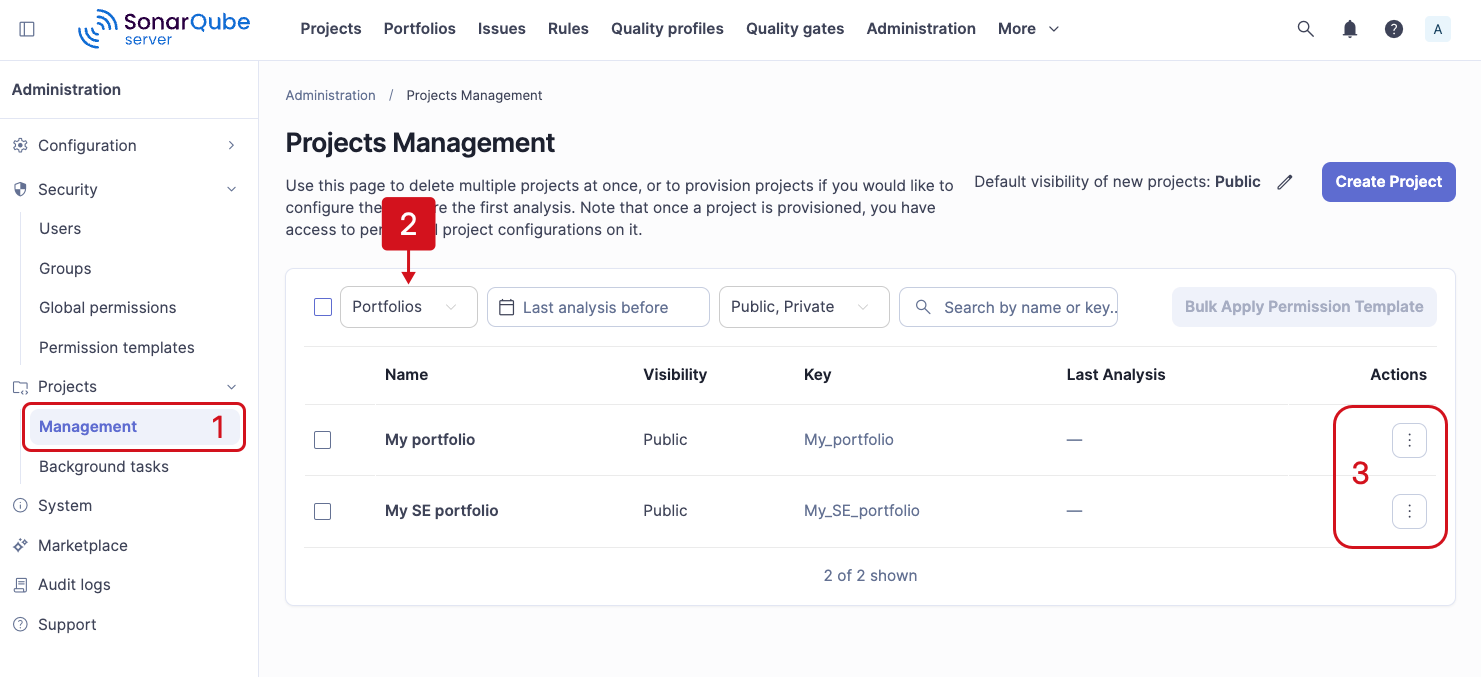Screen dimensions: 1481x677
Task: Open System in sidebar
Action: (65, 506)
